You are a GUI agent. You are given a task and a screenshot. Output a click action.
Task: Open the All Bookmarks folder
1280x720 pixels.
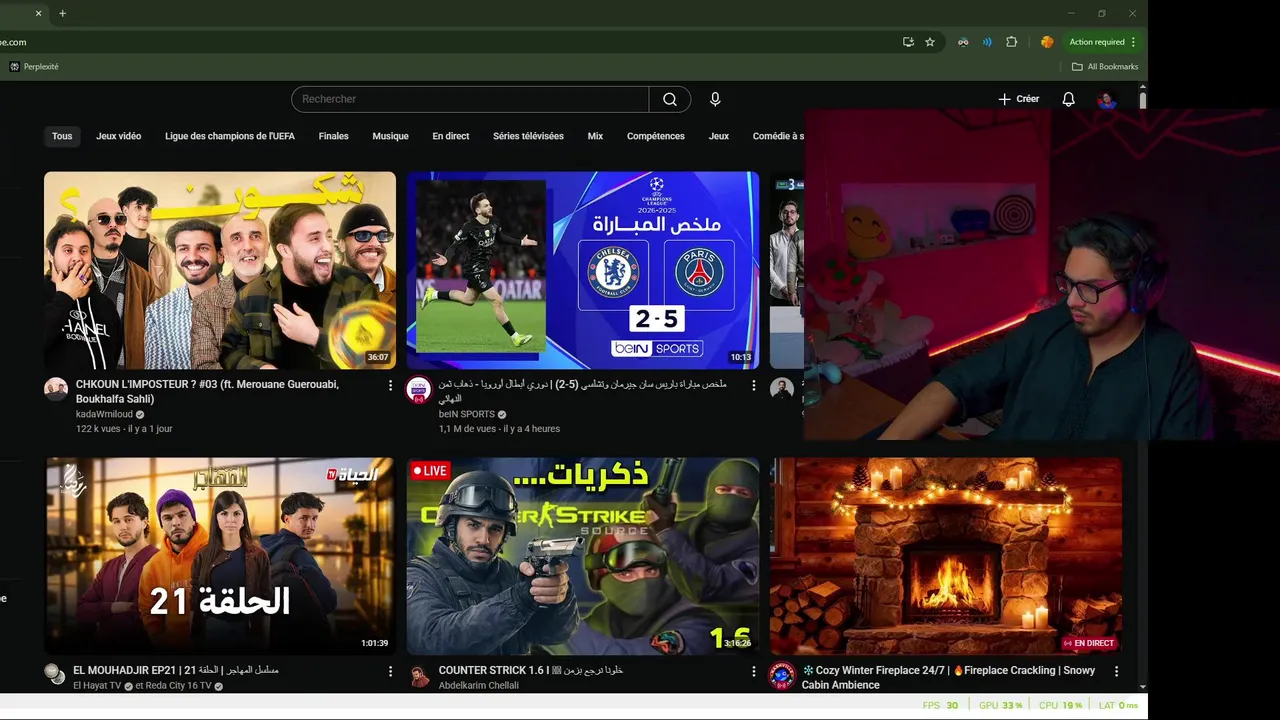coord(1105,67)
